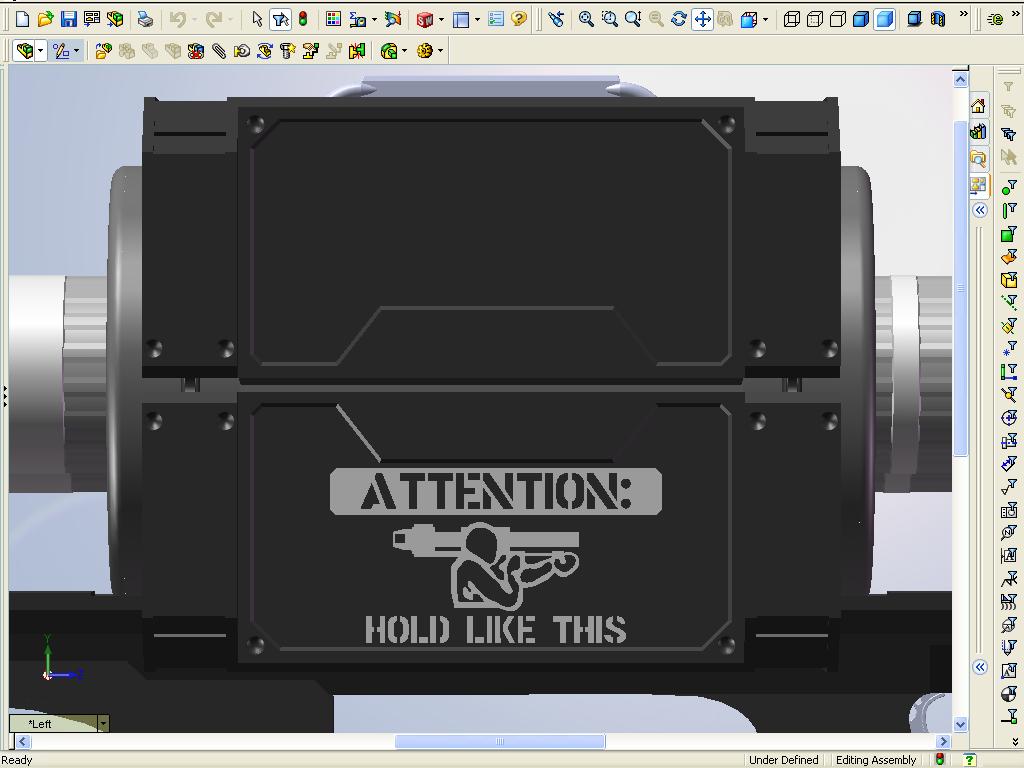Image resolution: width=1024 pixels, height=768 pixels.
Task: Open an existing file
Action: pyautogui.click(x=45, y=19)
